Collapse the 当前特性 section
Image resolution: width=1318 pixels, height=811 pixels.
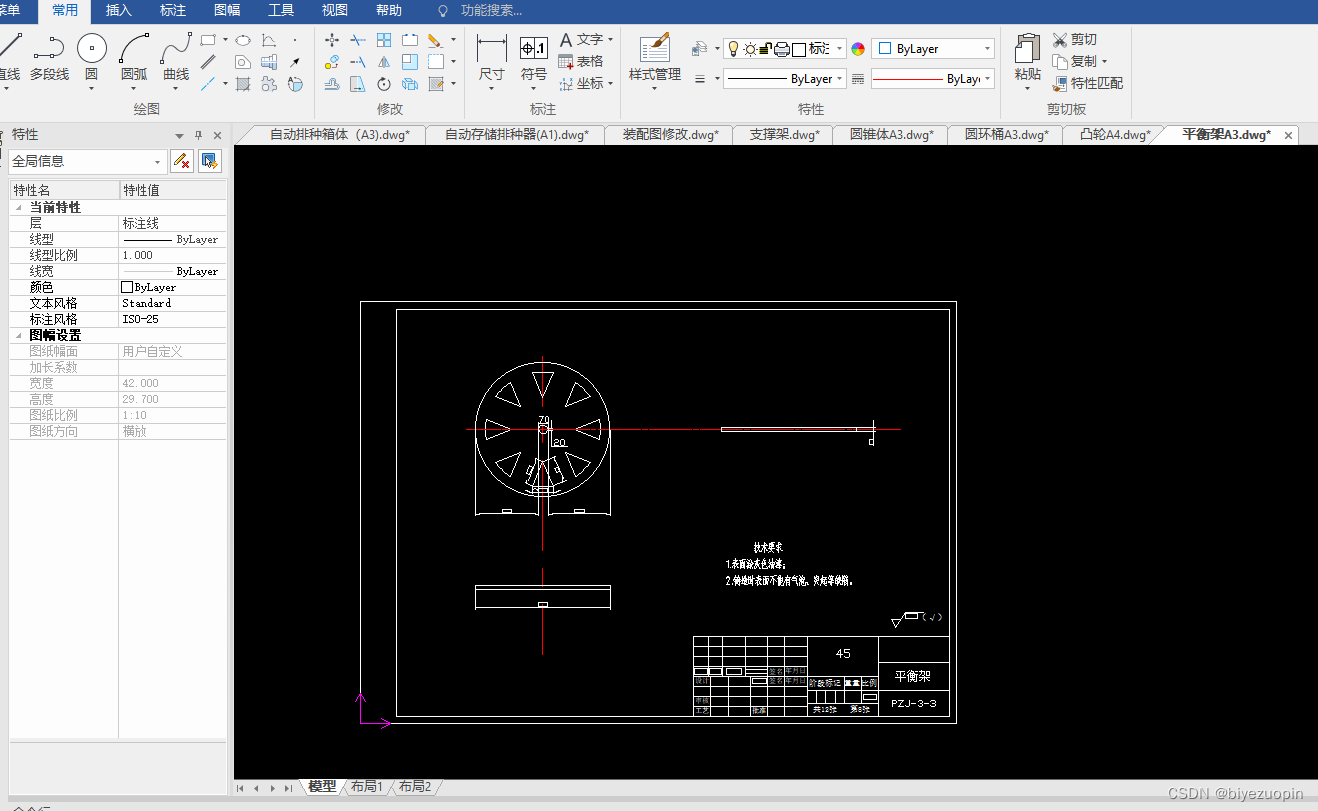20,207
